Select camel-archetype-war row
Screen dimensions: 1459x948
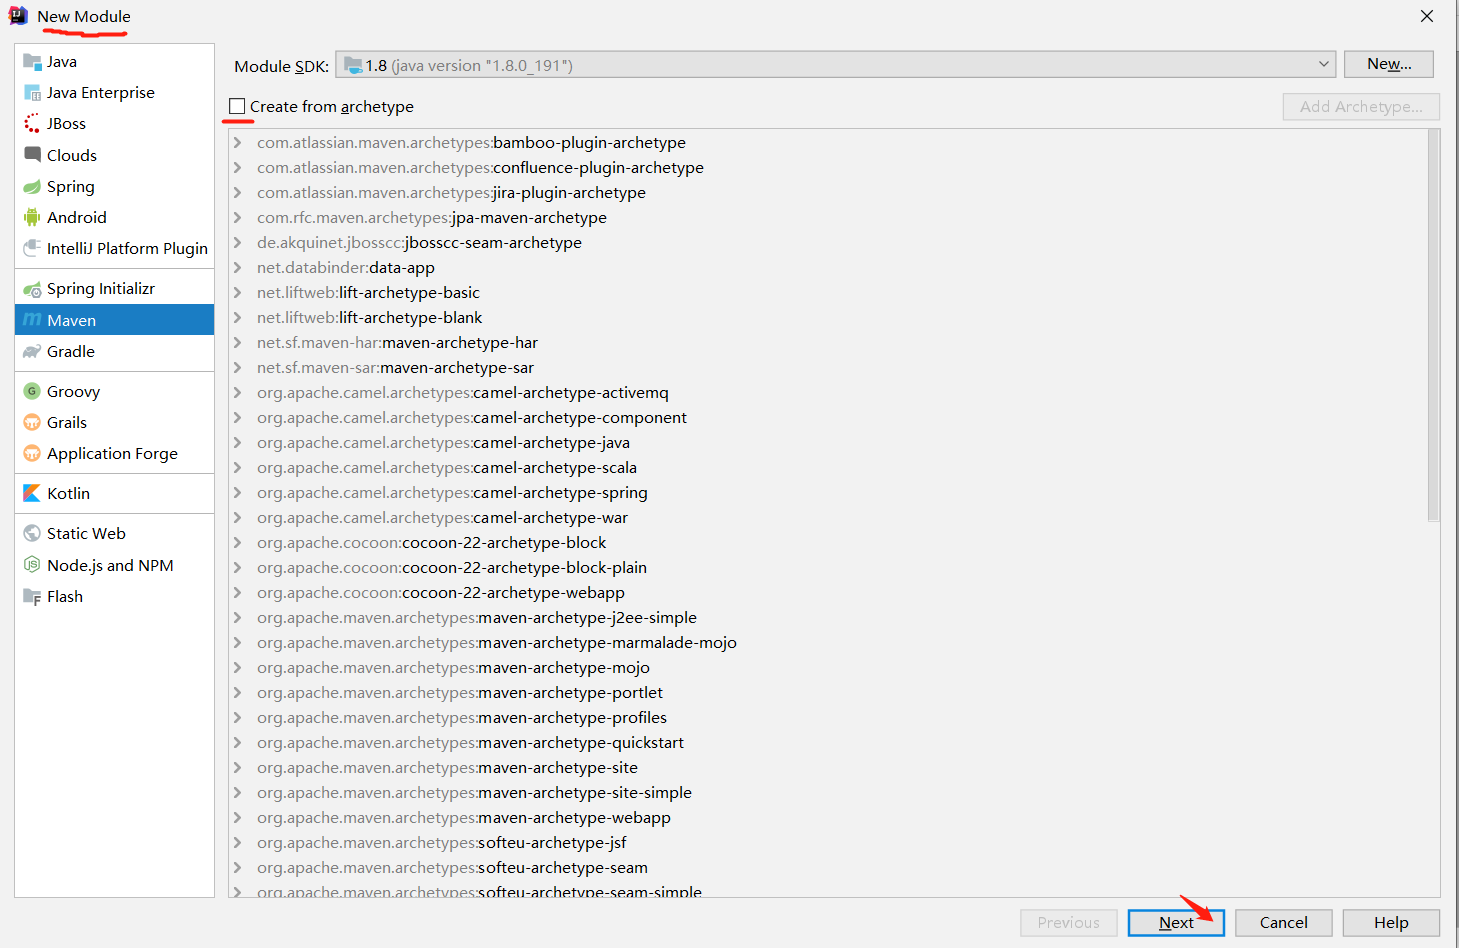(828, 518)
